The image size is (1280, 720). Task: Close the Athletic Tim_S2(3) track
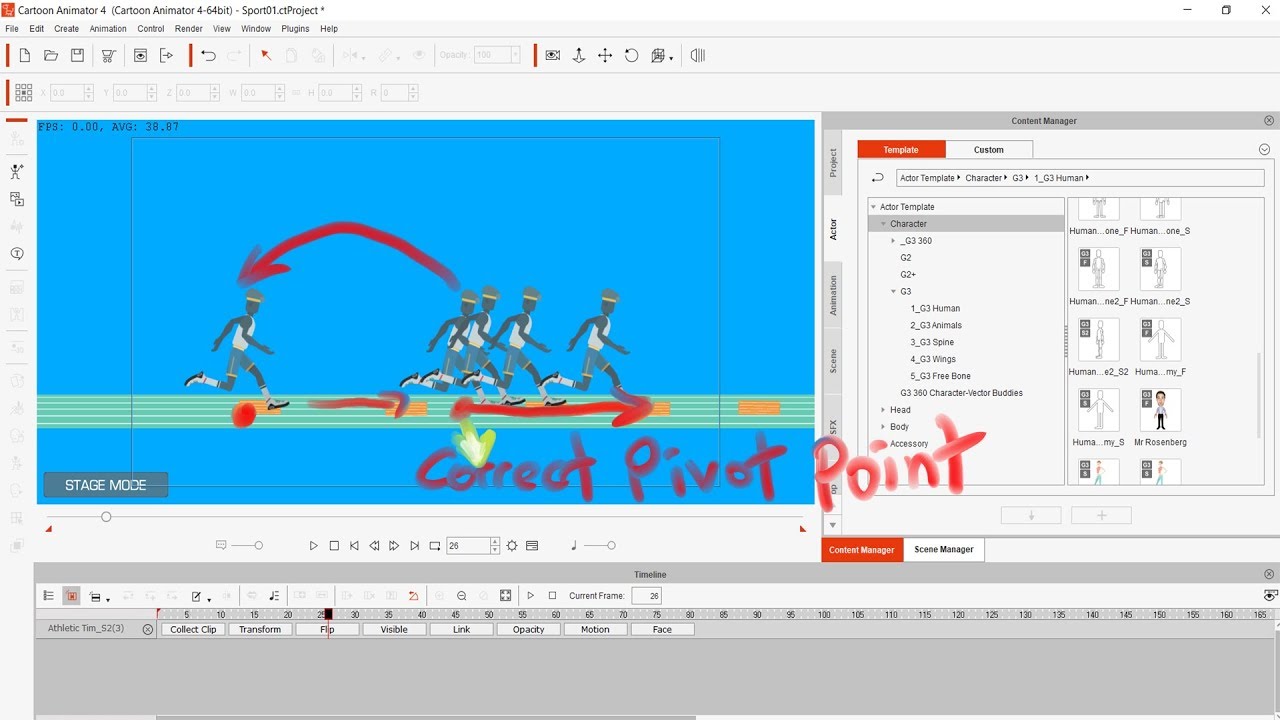click(x=148, y=630)
